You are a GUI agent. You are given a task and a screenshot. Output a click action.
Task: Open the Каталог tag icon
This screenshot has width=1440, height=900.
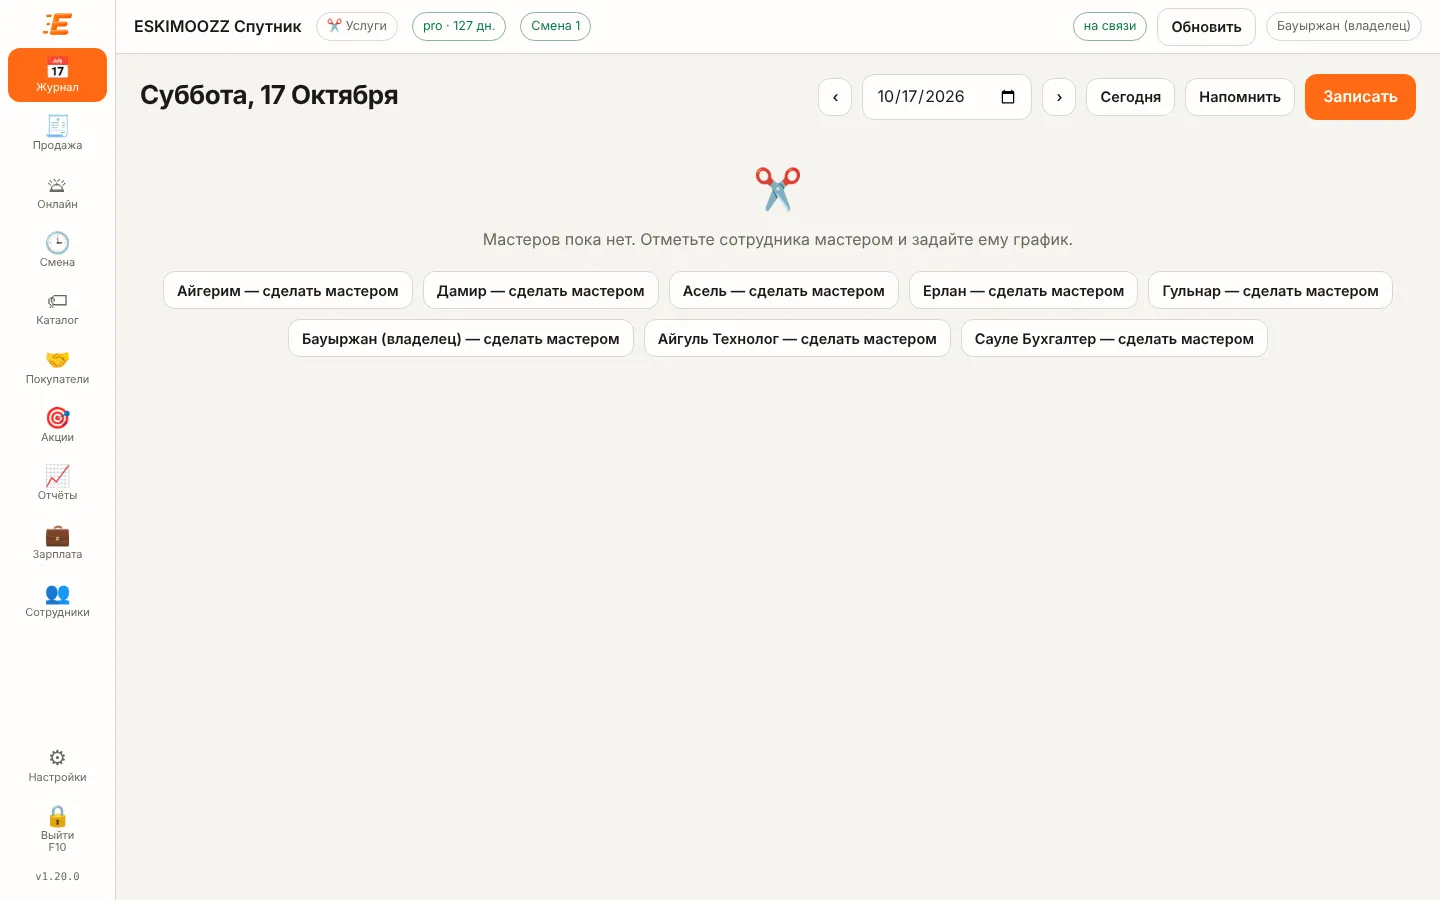[x=57, y=308]
